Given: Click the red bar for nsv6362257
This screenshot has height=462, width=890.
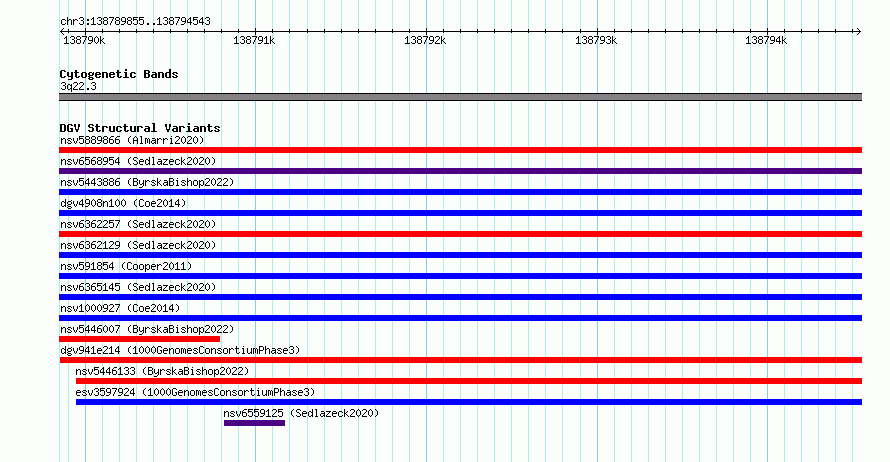Looking at the screenshot, I should coord(460,234).
